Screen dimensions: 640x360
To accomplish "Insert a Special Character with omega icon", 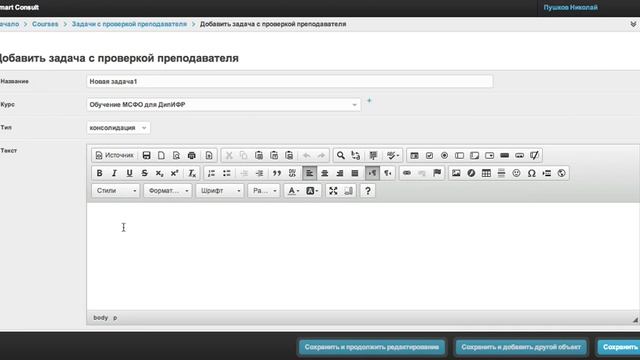I will click(531, 173).
